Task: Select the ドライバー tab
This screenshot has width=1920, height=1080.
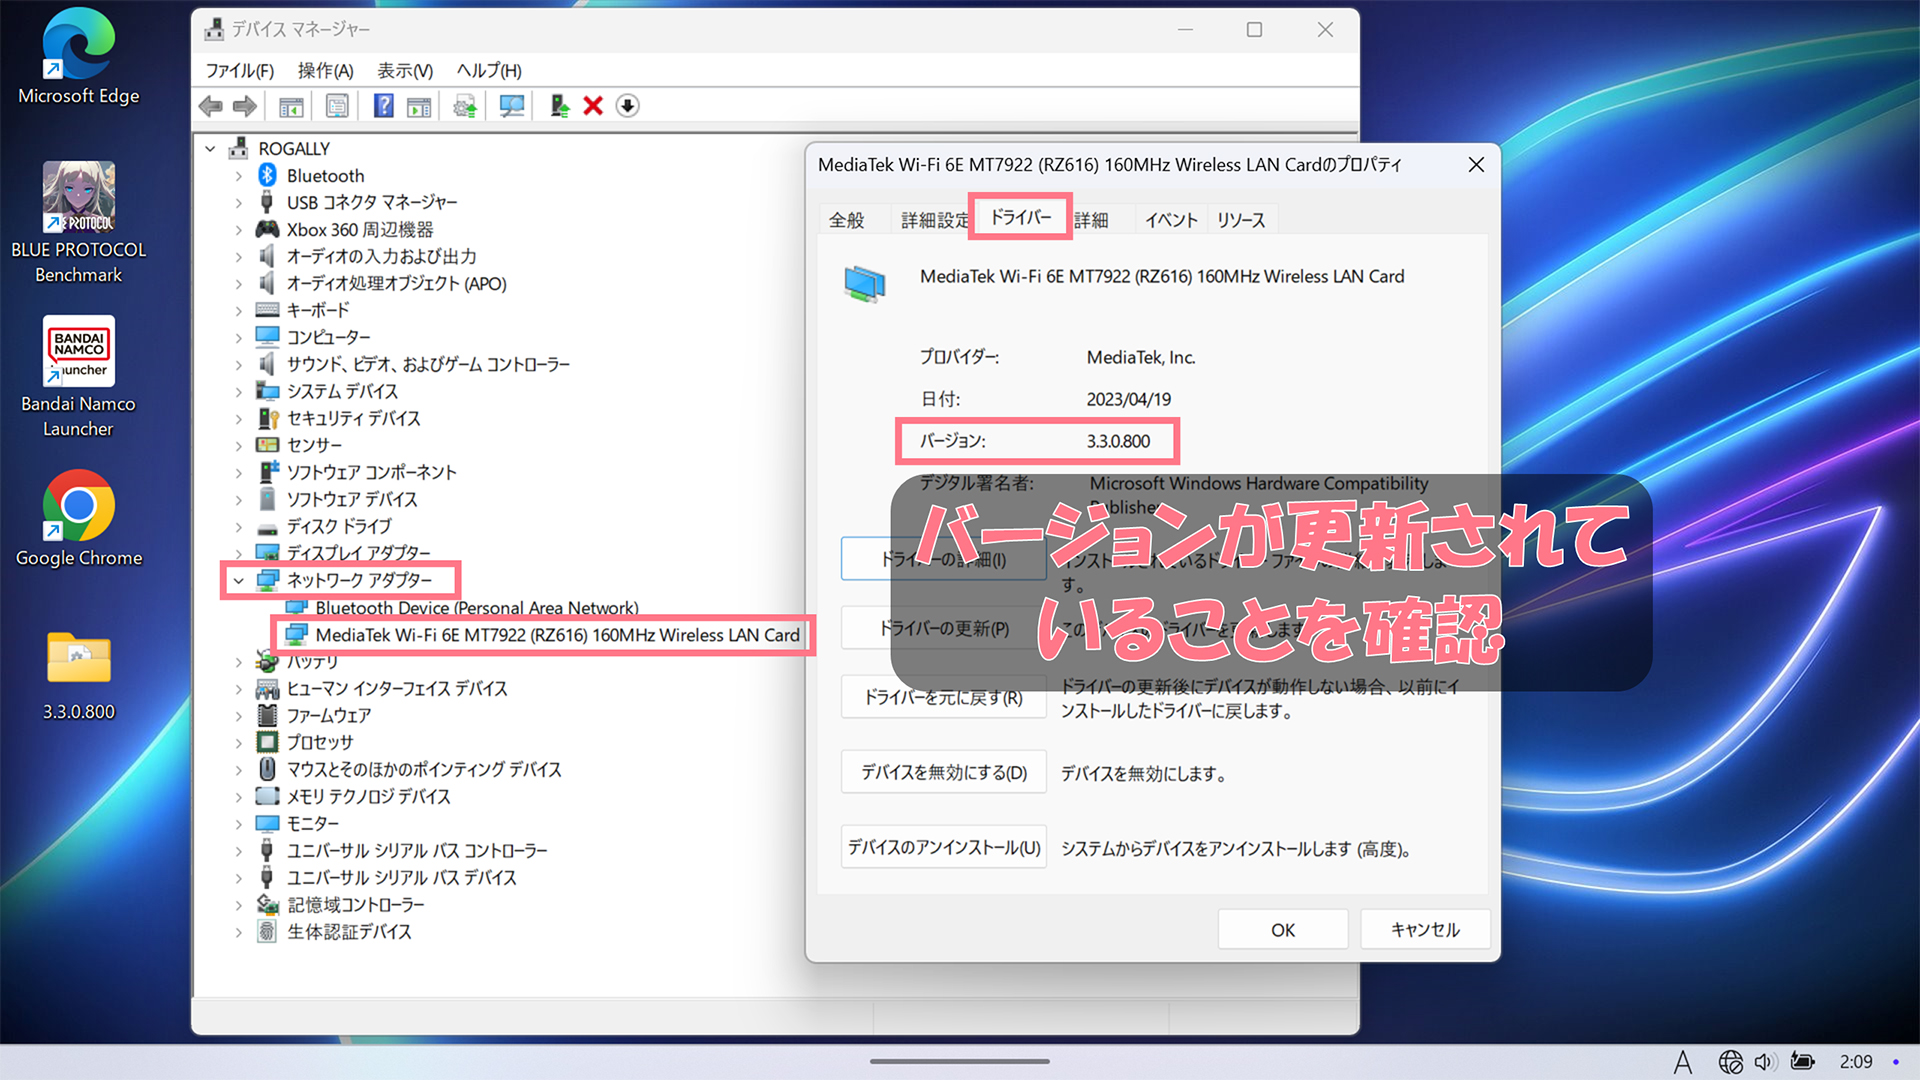Action: click(x=1021, y=217)
